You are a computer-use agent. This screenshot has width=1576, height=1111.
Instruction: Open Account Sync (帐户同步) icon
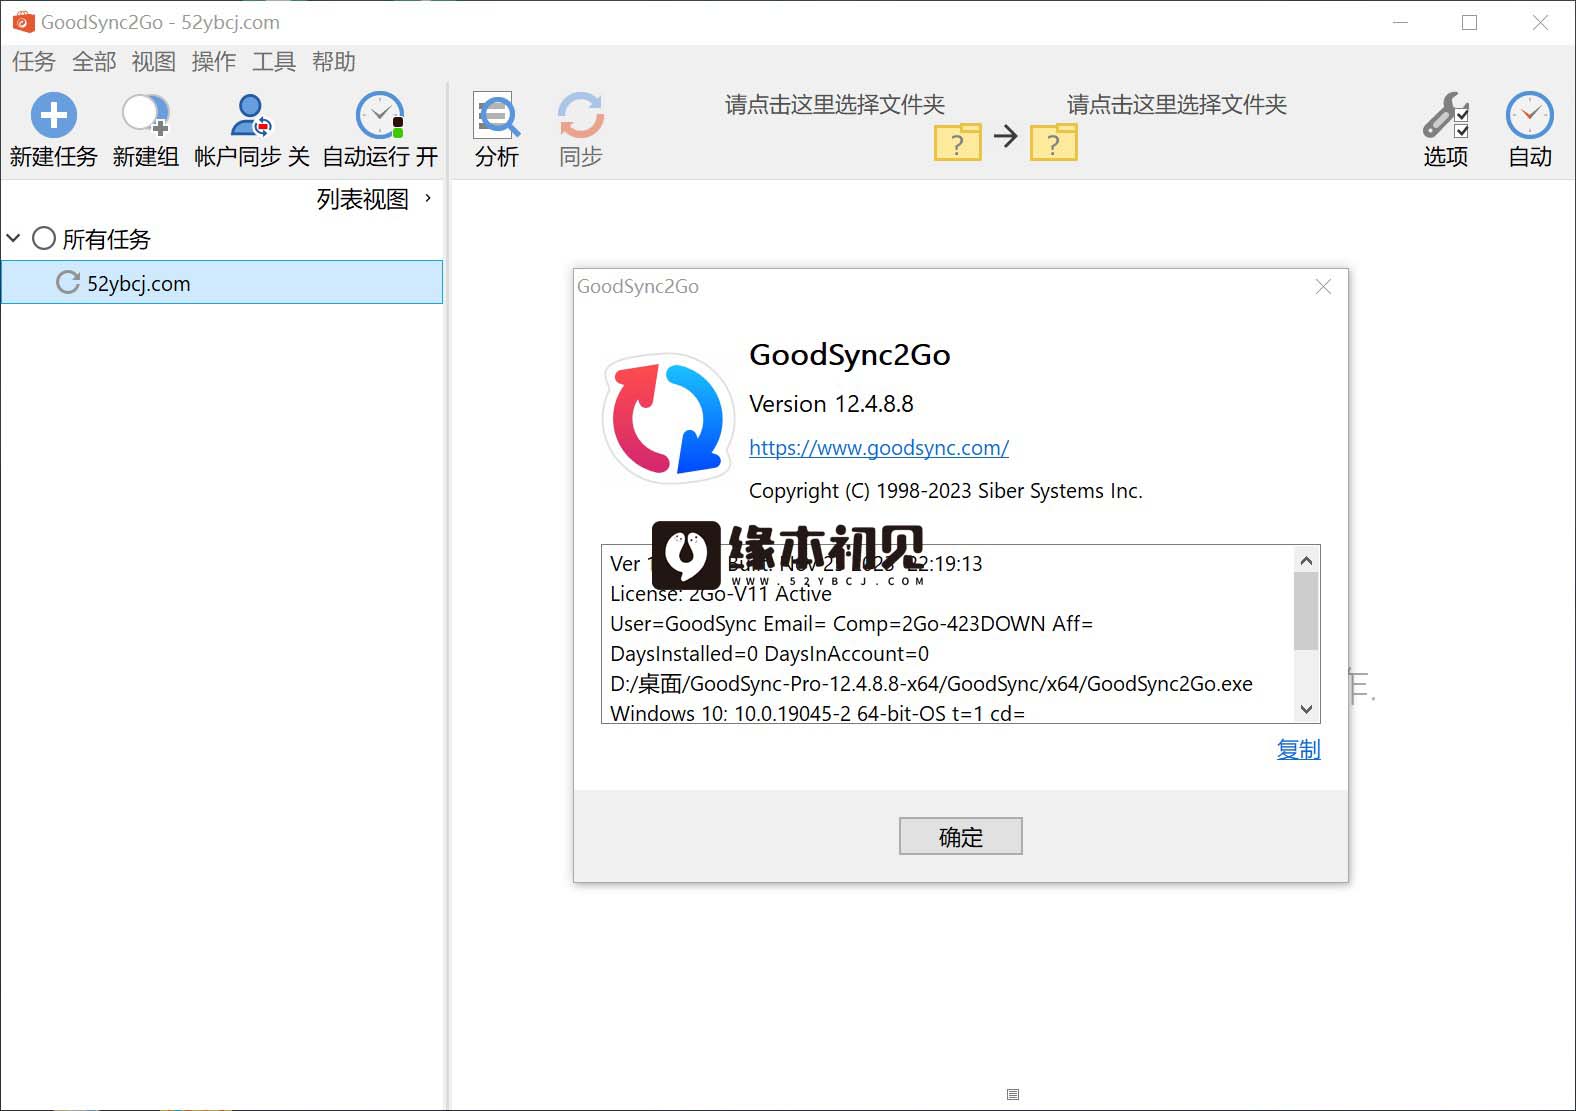[x=251, y=115]
